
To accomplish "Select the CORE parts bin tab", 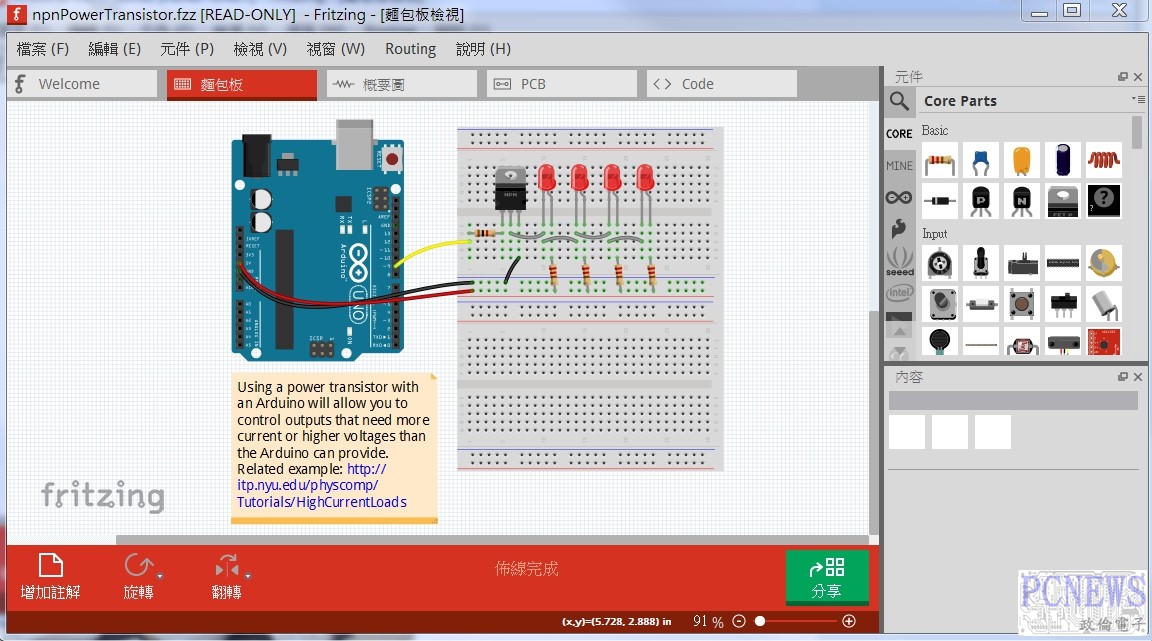I will [899, 134].
